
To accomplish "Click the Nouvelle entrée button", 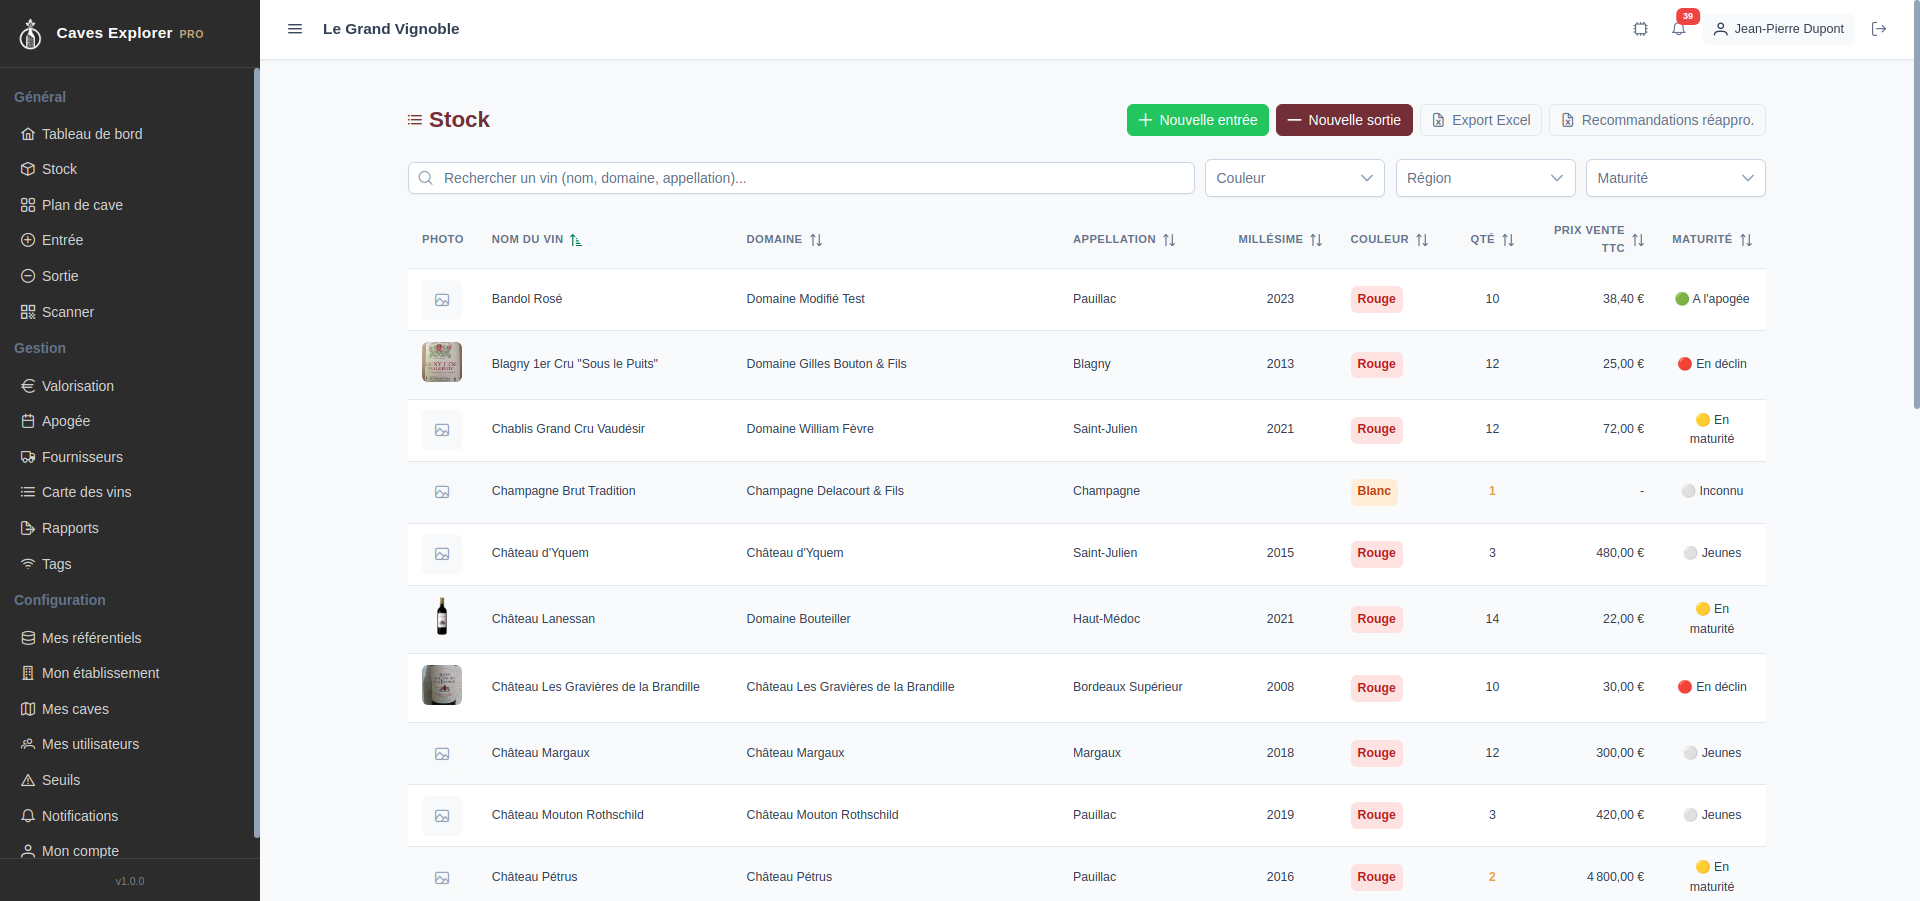I will 1197,120.
